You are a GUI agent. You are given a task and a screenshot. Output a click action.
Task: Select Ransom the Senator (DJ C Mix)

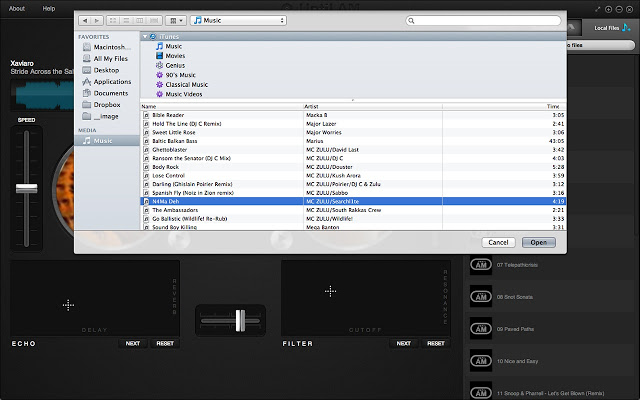(x=353, y=158)
